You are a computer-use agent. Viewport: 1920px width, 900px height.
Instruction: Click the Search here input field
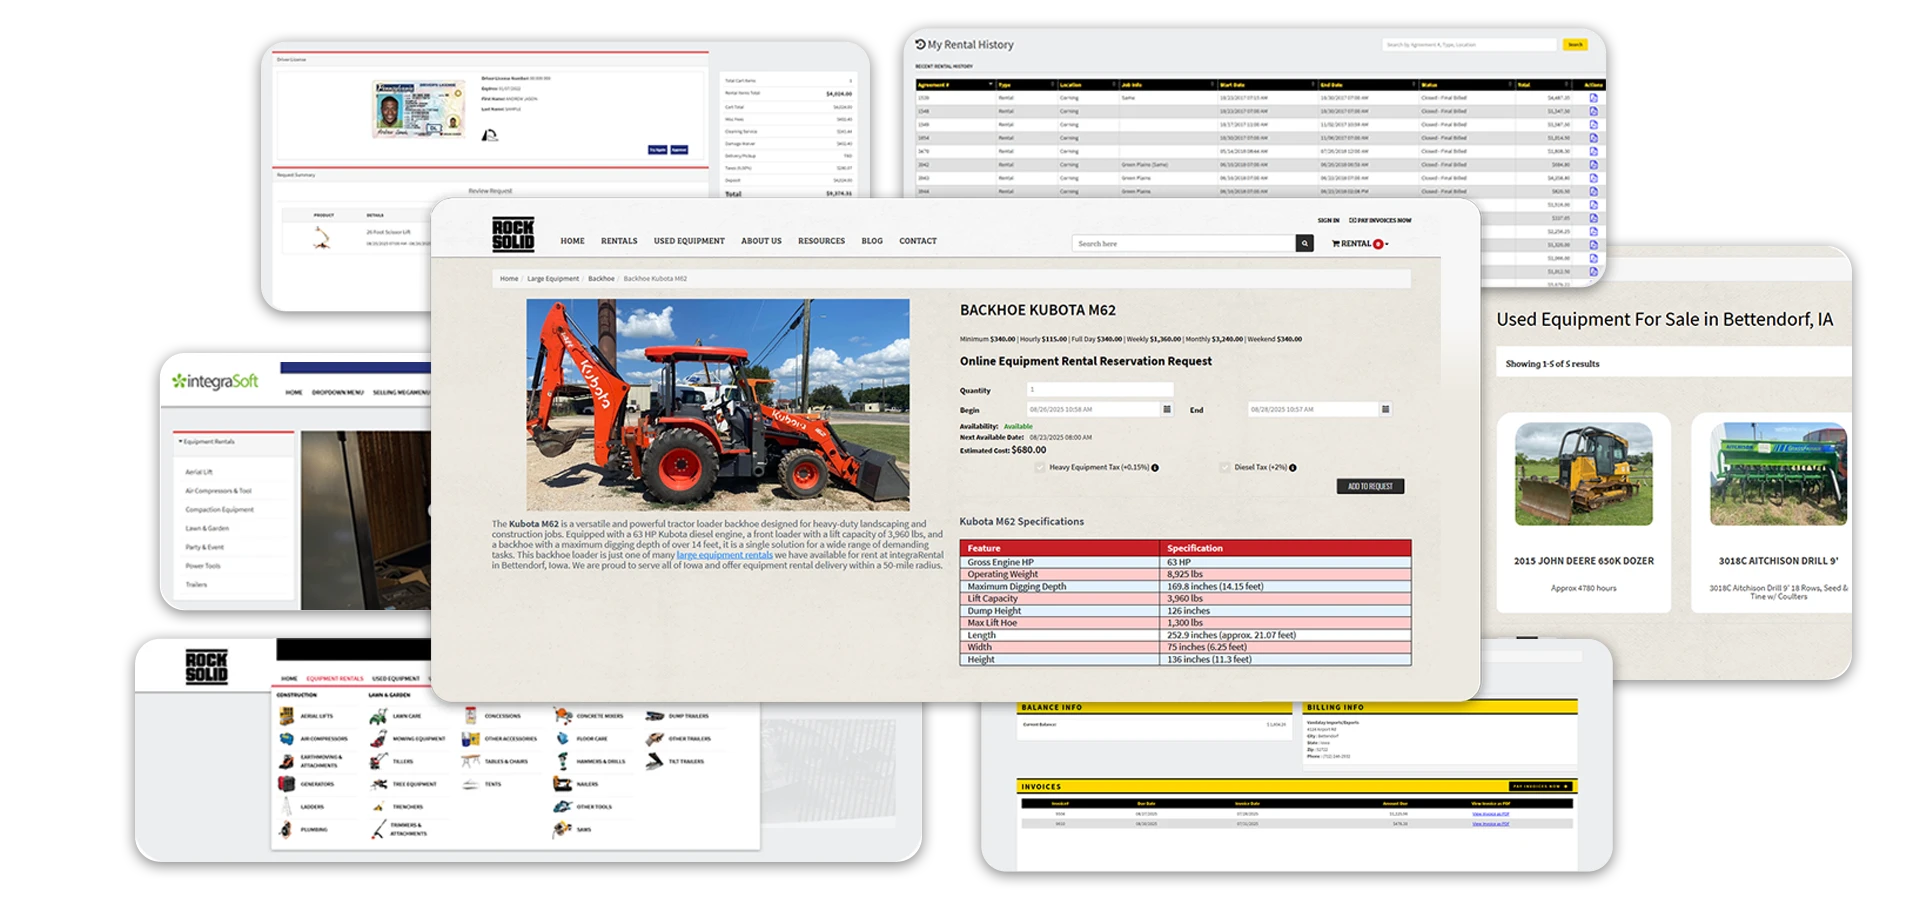click(1184, 243)
